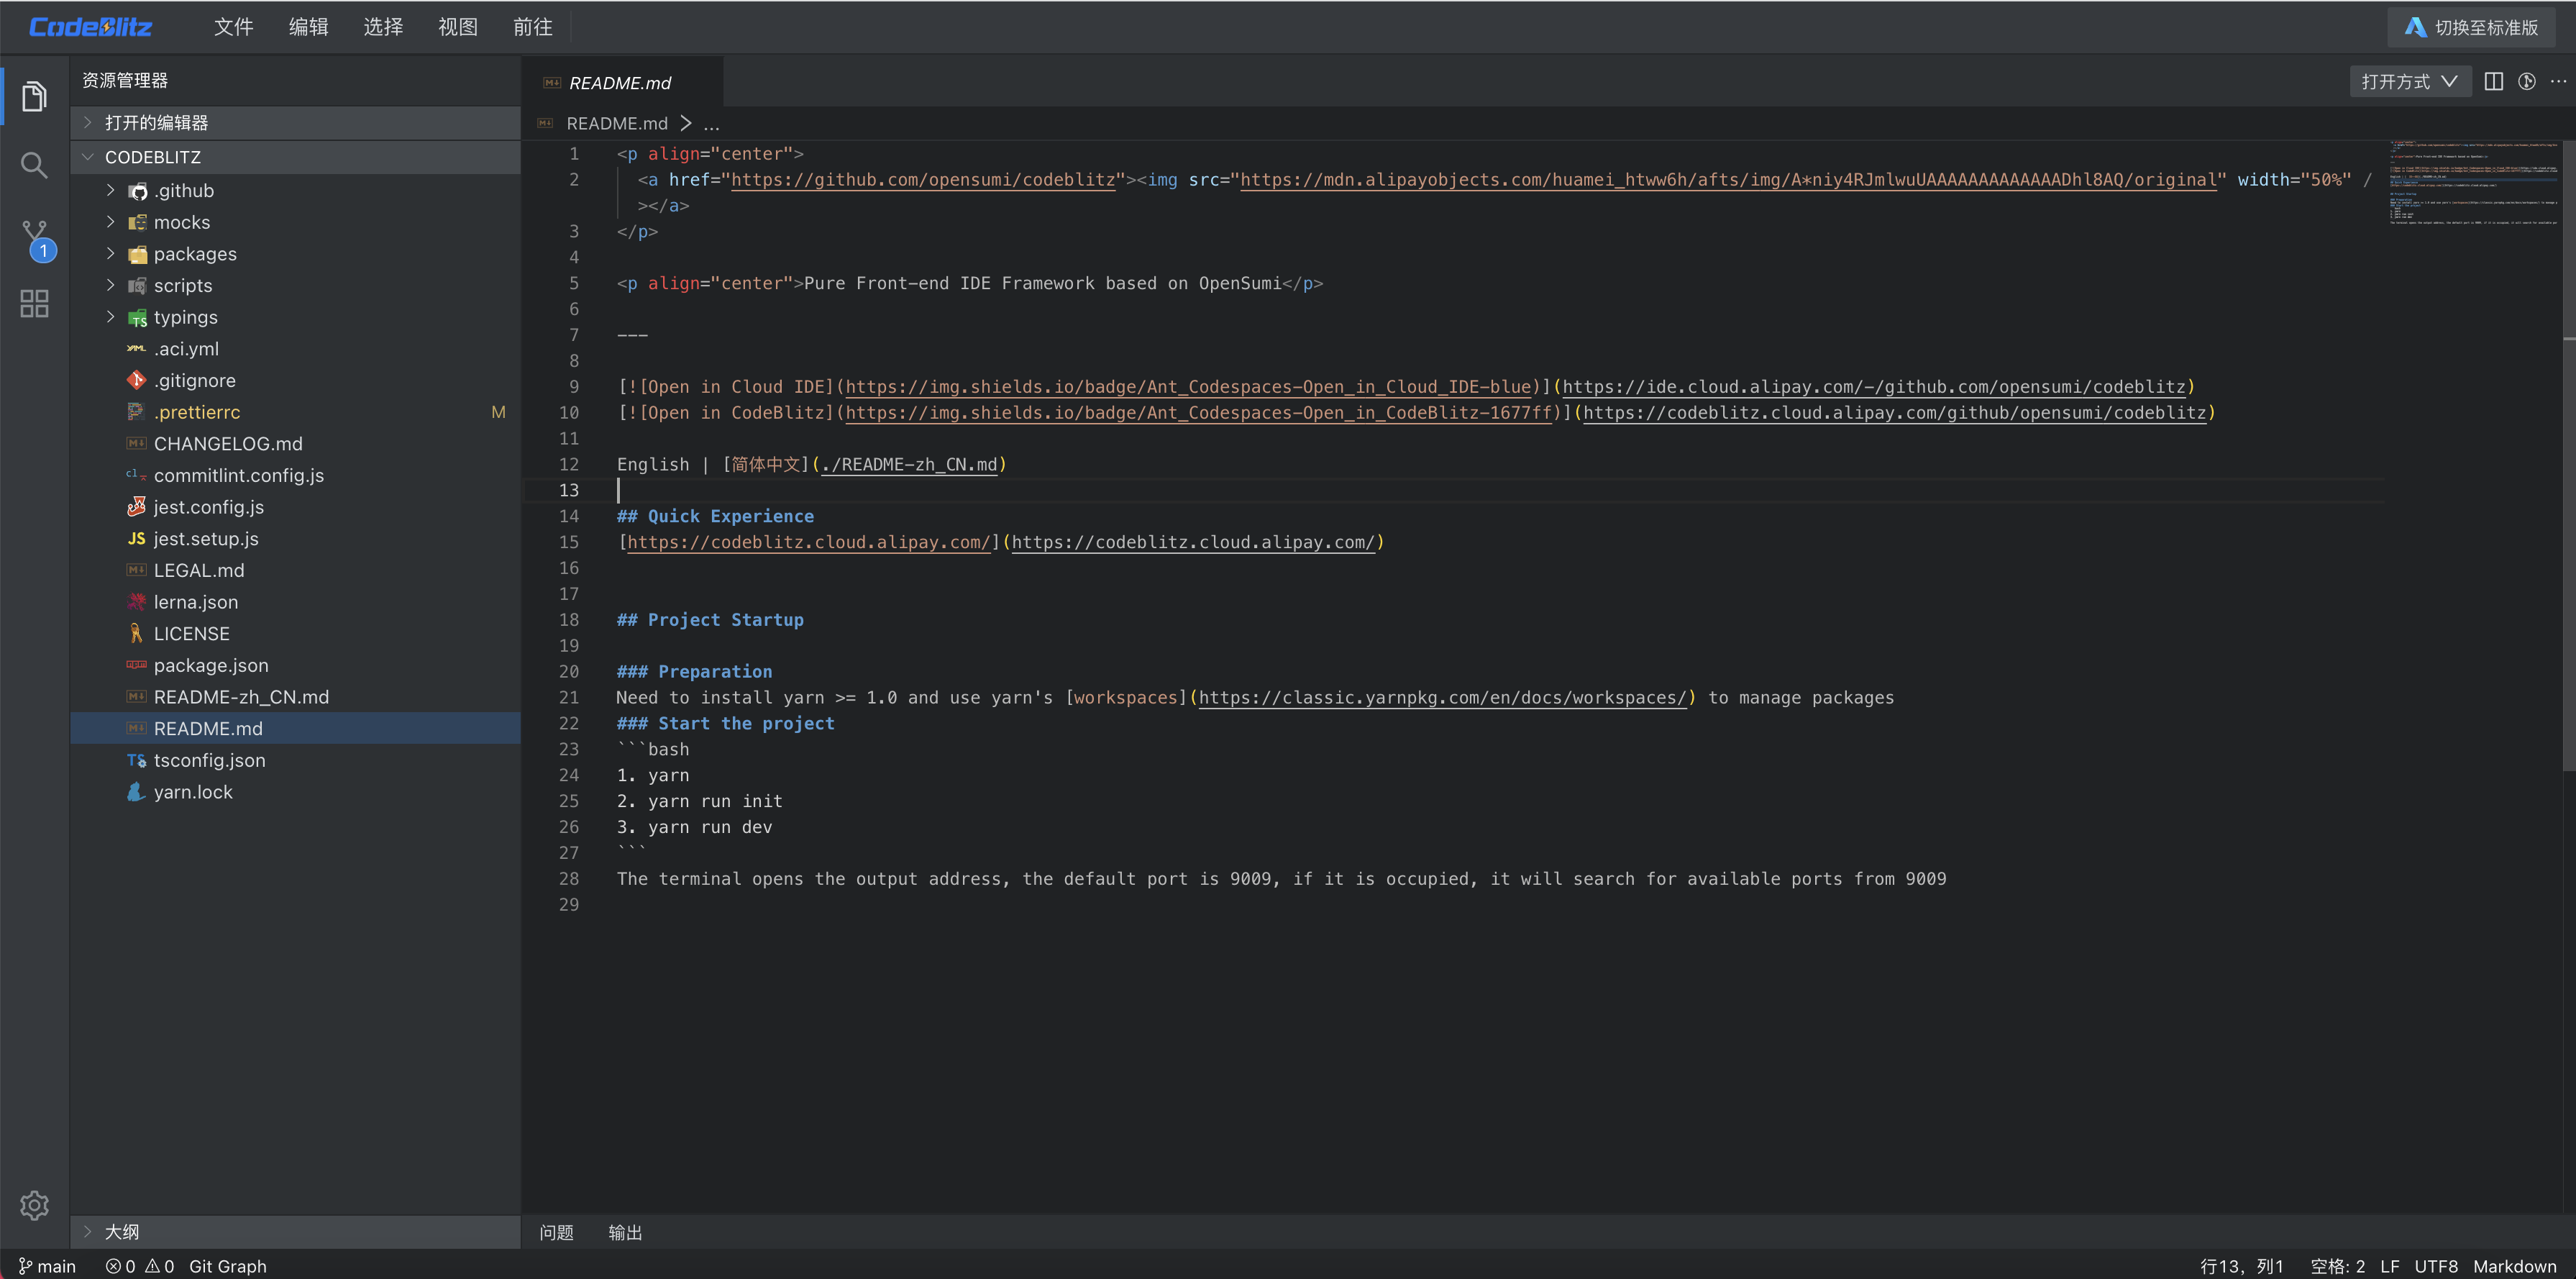Open the Extensions grid icon in activity bar
This screenshot has height=1279, width=2576.
(x=33, y=303)
